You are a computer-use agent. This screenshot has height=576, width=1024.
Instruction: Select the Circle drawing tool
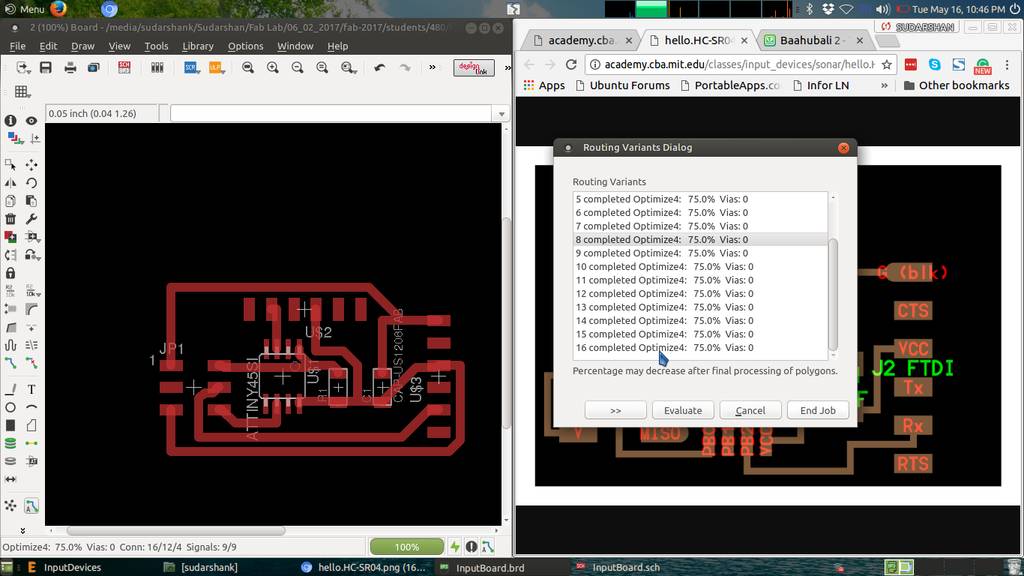click(x=10, y=408)
